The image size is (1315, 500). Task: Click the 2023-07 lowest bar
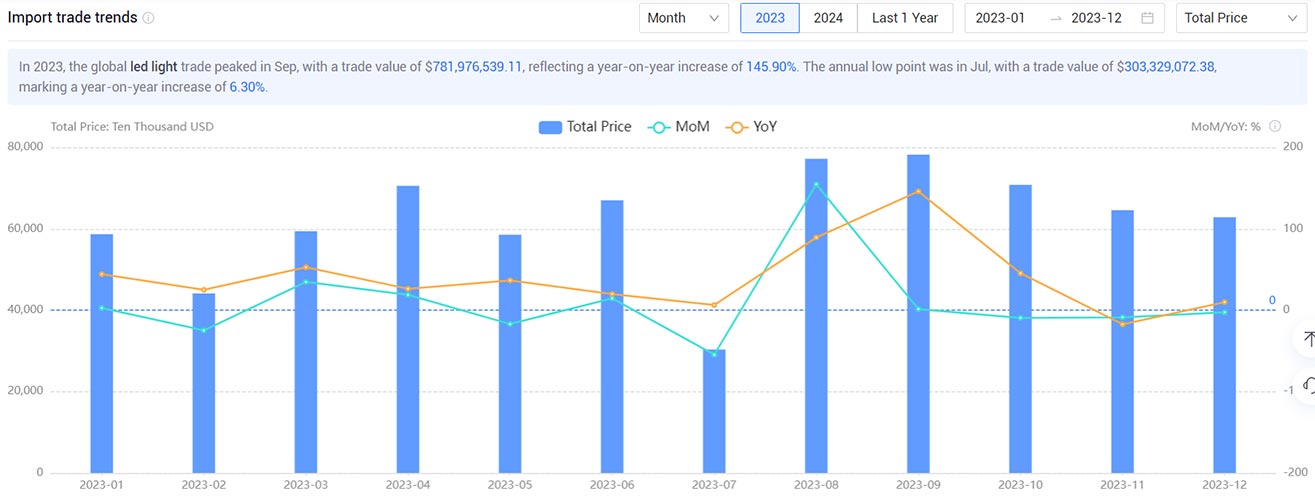pyautogui.click(x=714, y=411)
